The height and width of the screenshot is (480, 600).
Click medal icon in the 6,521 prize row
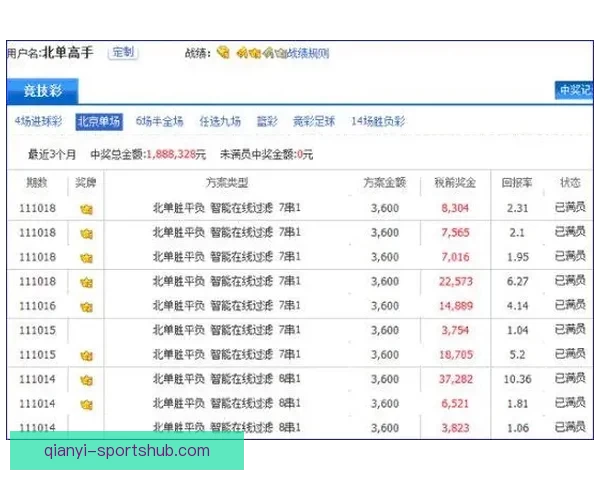pos(86,405)
